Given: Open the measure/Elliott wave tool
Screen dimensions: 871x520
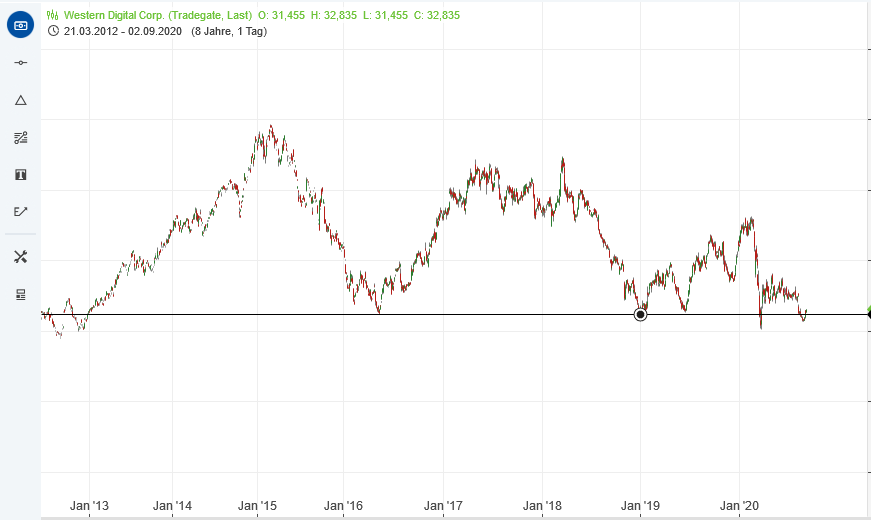Looking at the screenshot, I should tap(21, 212).
